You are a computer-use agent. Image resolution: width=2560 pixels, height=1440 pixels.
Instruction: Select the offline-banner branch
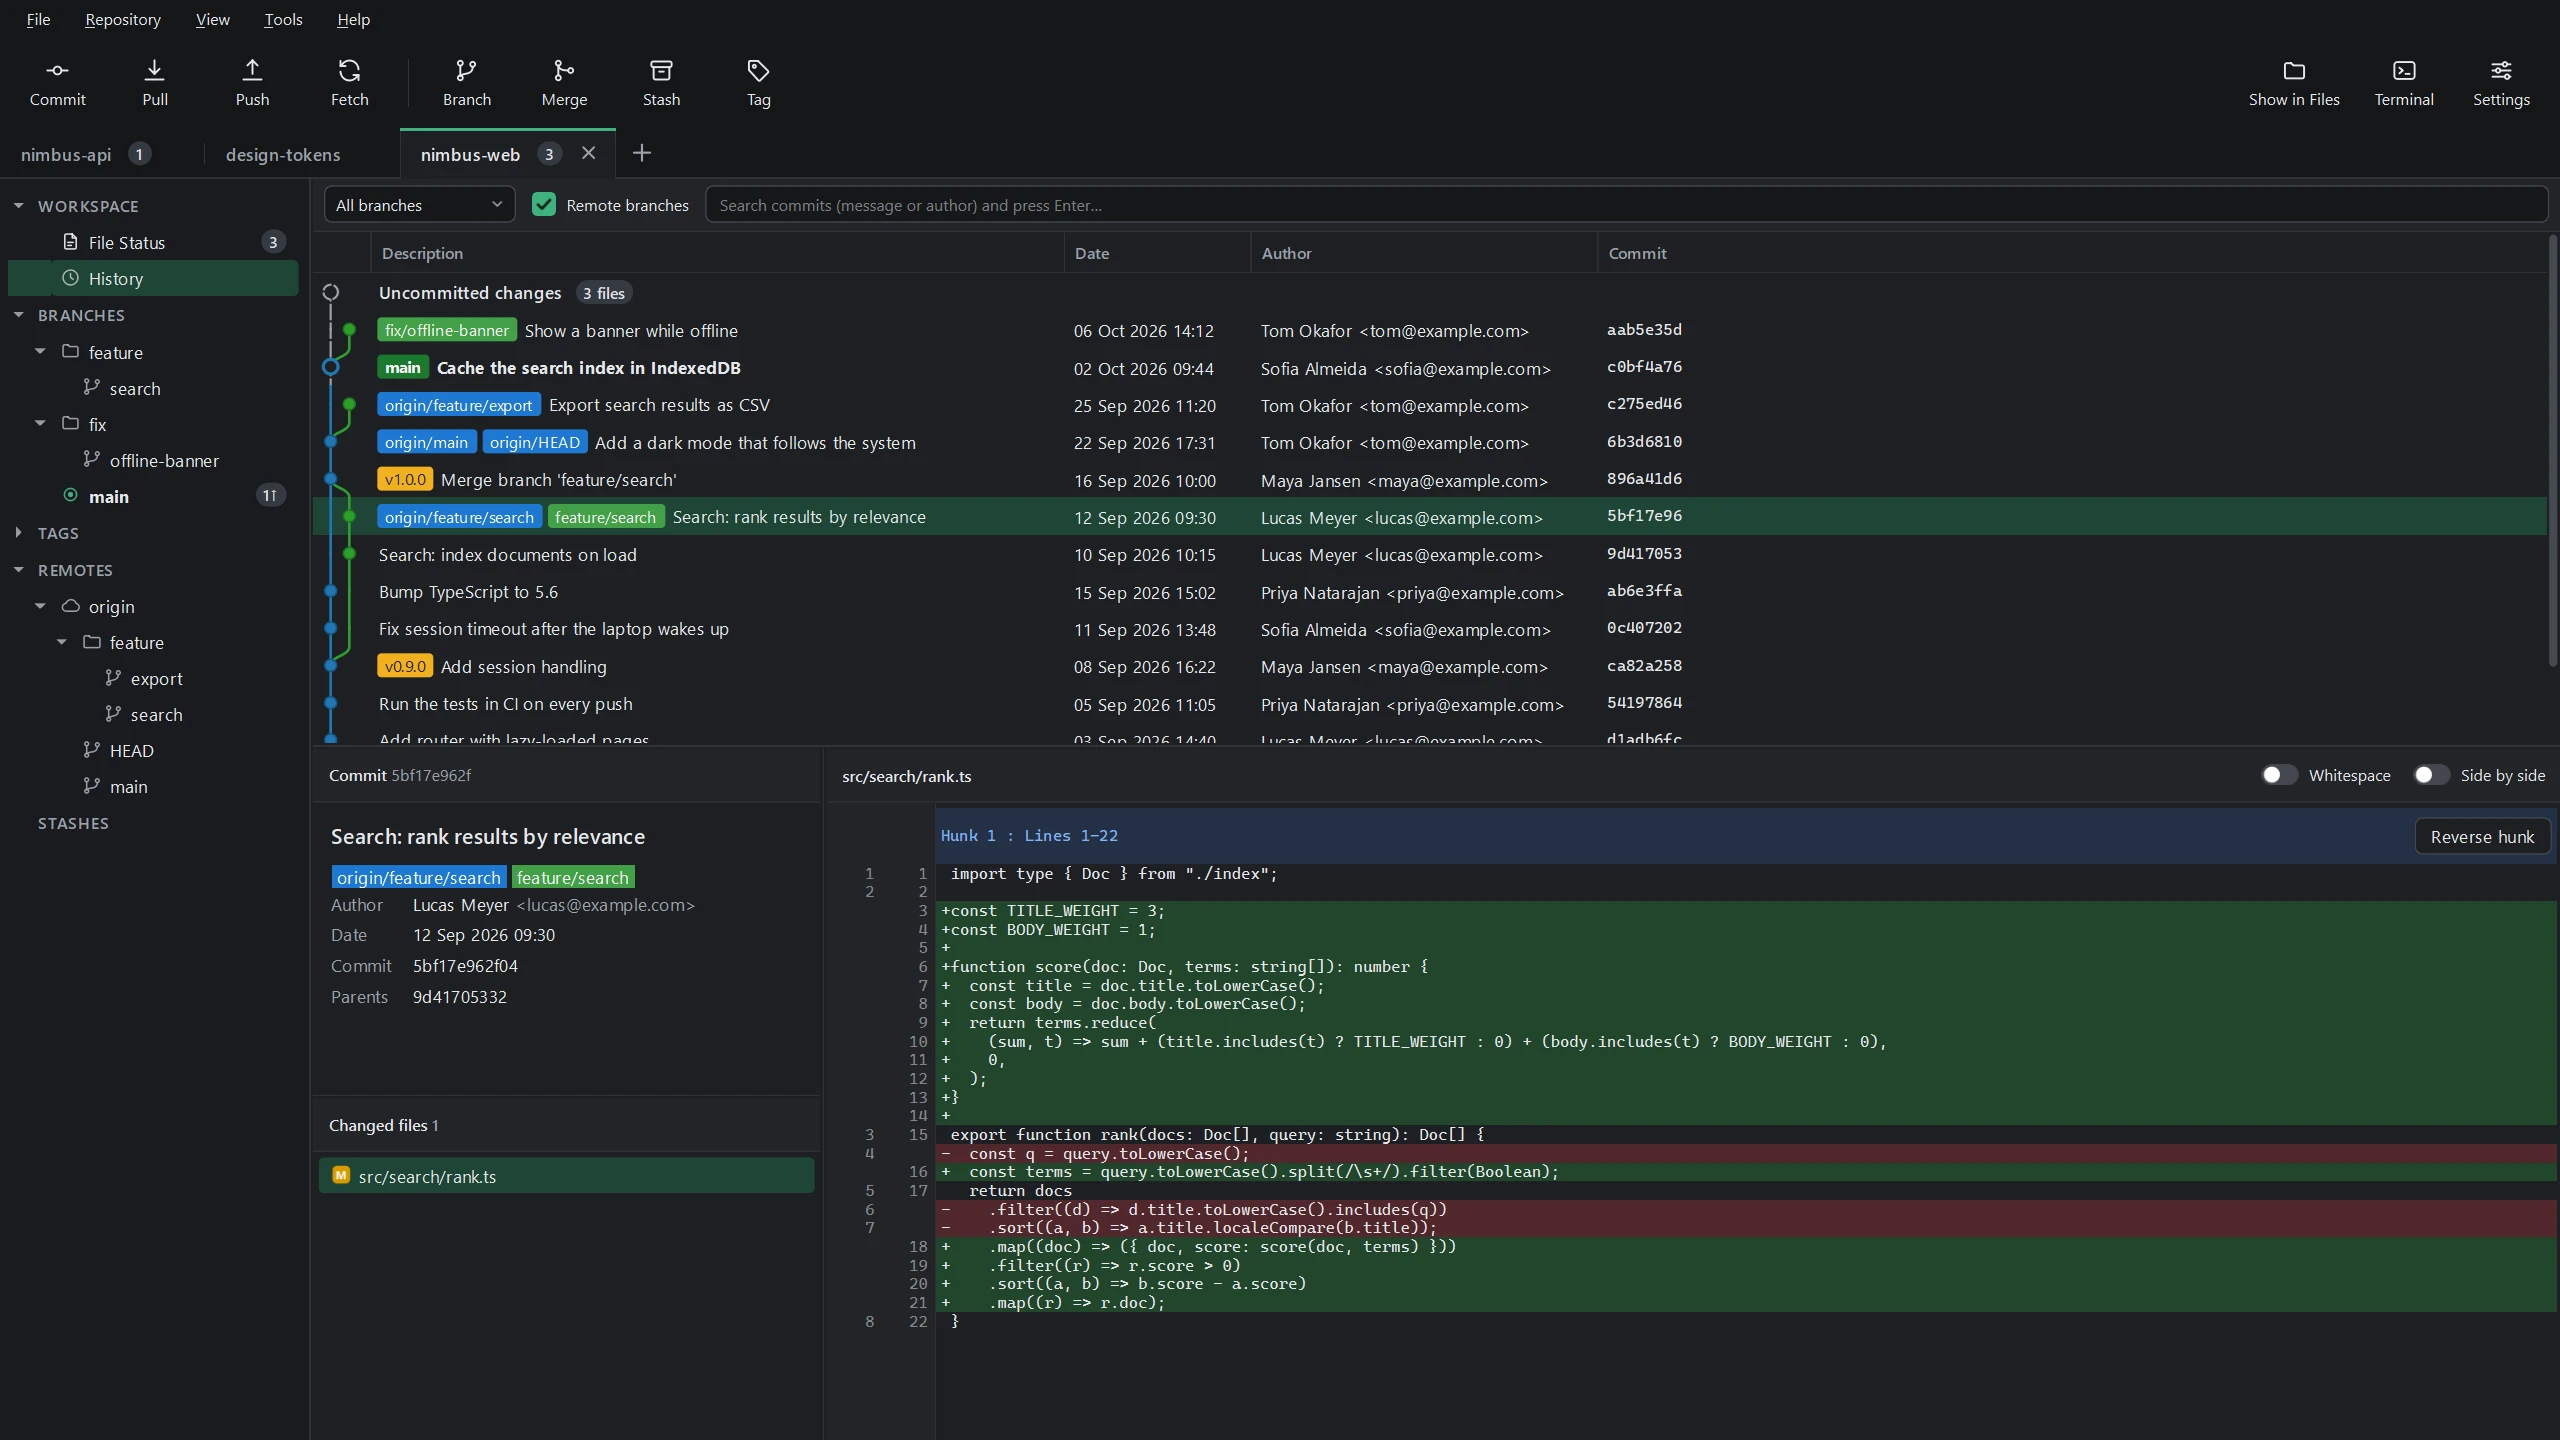[x=153, y=460]
